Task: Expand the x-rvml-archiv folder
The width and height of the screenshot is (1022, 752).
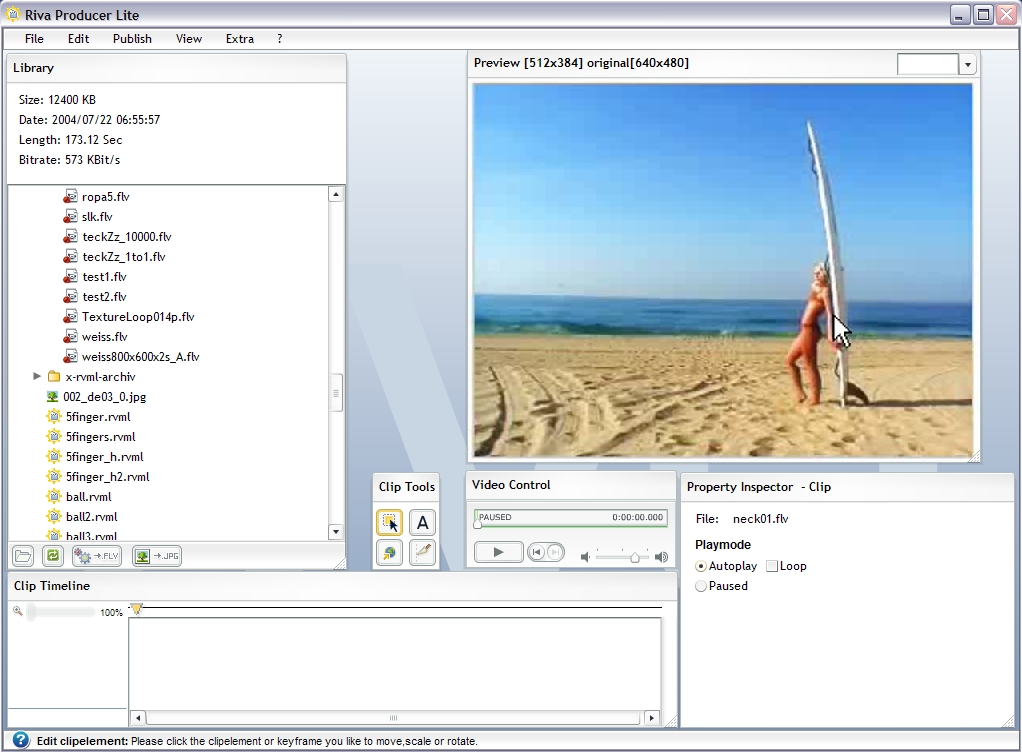Action: (x=37, y=377)
